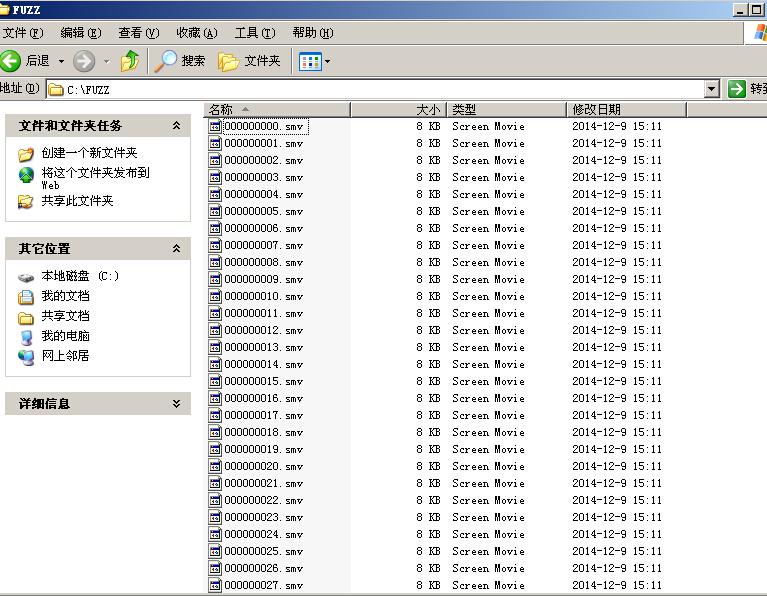The height and width of the screenshot is (596, 767).
Task: Click the file icon of 000000003.smv
Action: coord(215,177)
